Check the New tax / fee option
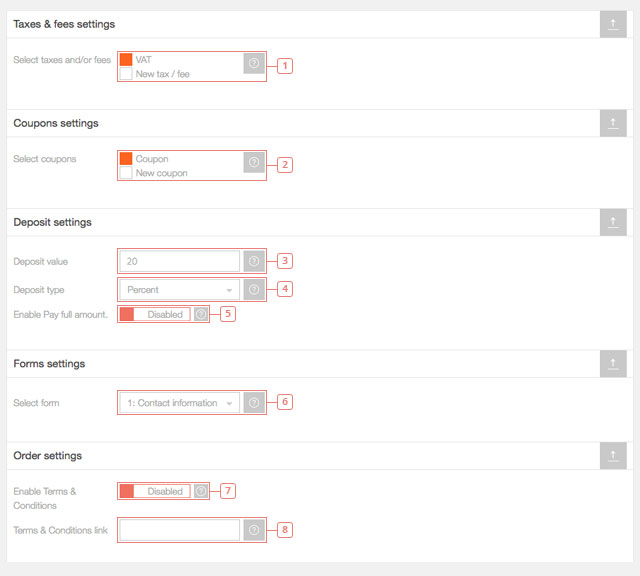 [x=126, y=74]
